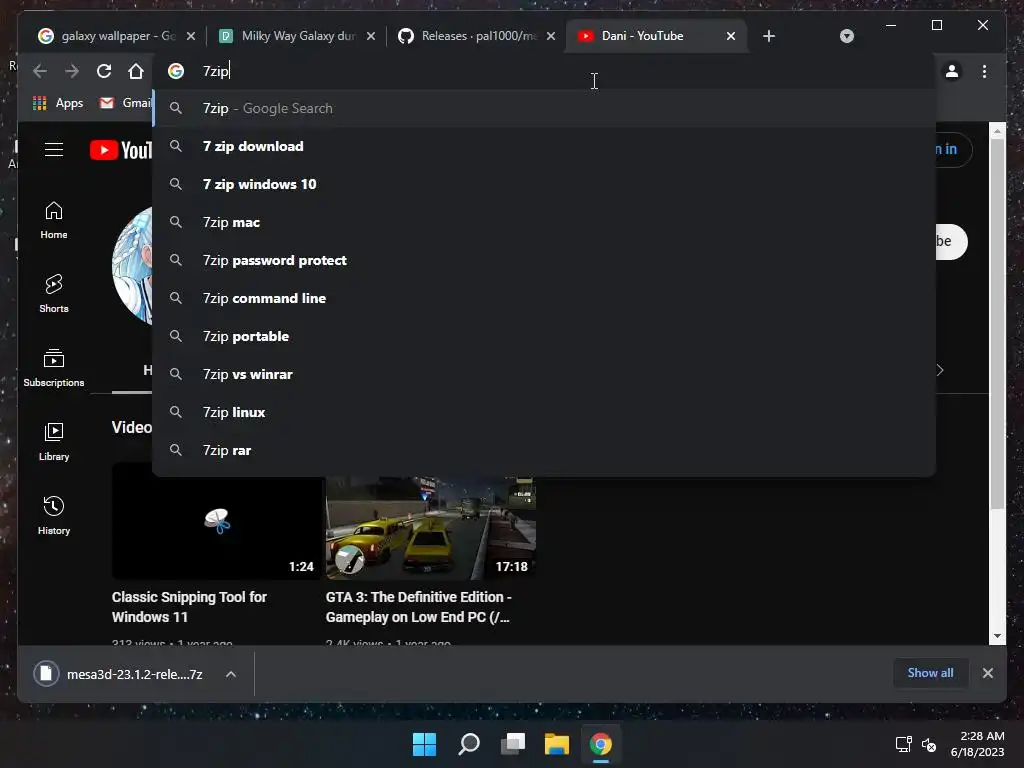Screen dimensions: 1024x768
Task: Pick 7zip password protect suggestion
Action: pos(543,260)
